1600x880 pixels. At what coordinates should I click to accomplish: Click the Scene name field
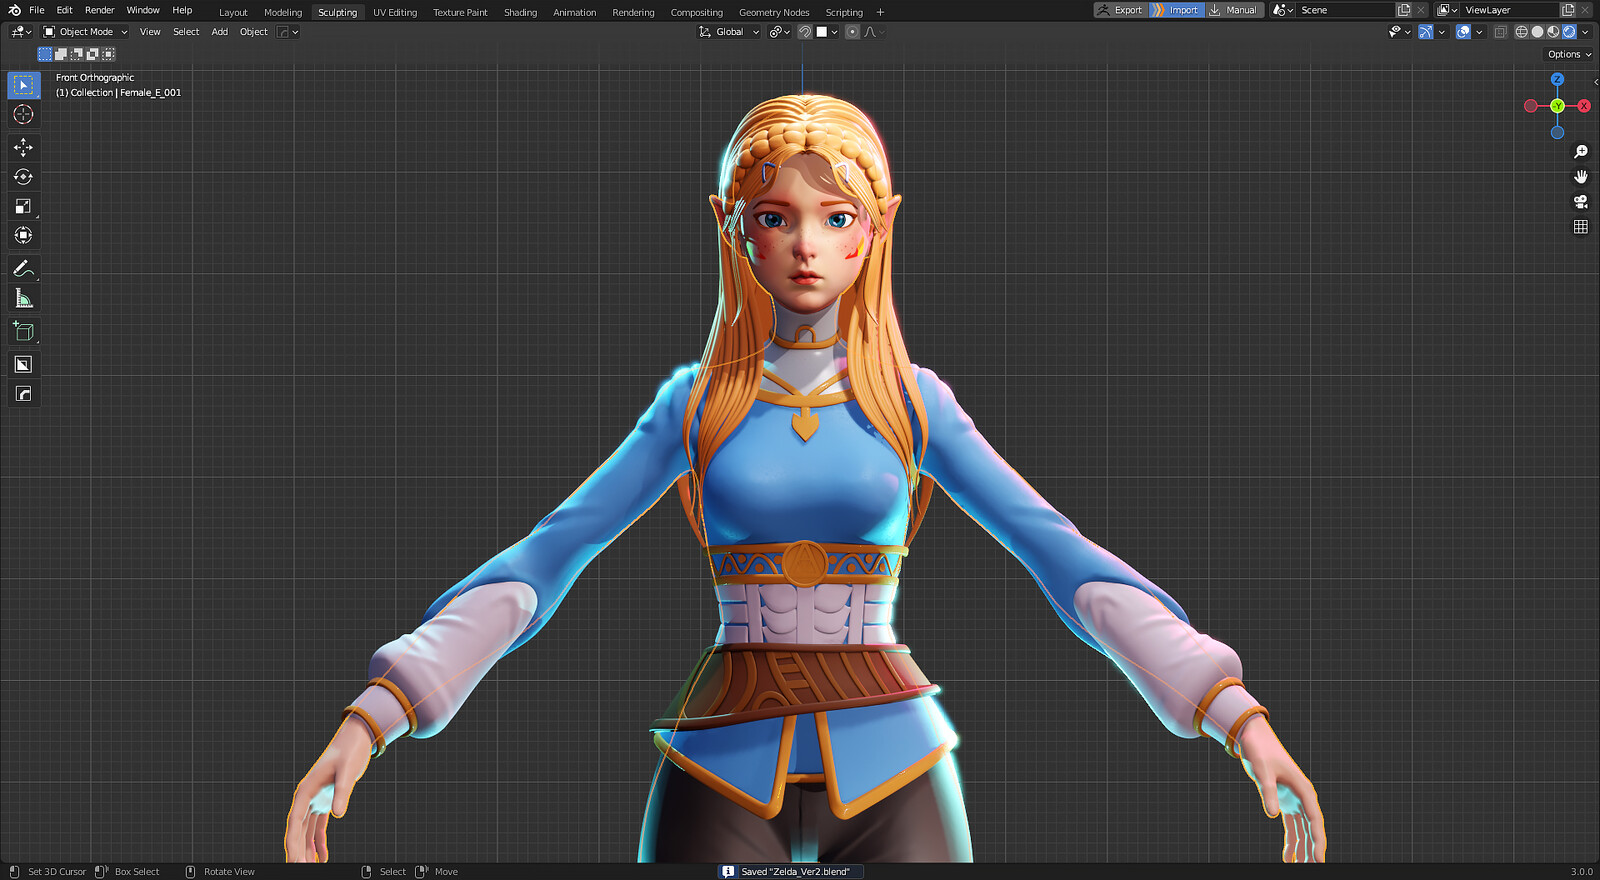pos(1346,10)
